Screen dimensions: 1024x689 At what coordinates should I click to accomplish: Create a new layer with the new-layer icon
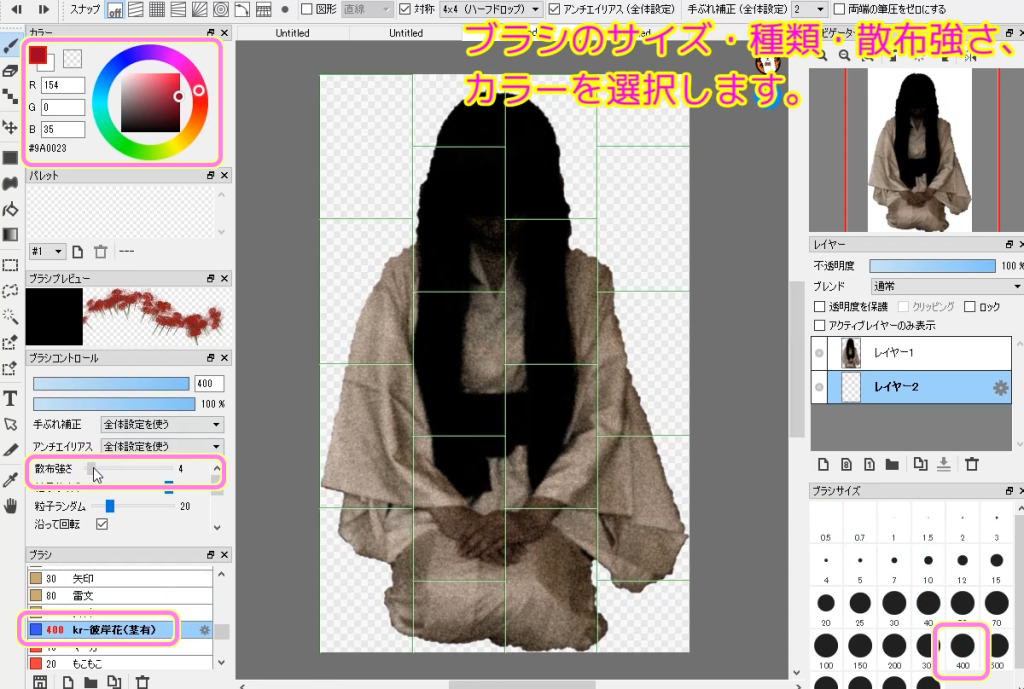[x=825, y=462]
